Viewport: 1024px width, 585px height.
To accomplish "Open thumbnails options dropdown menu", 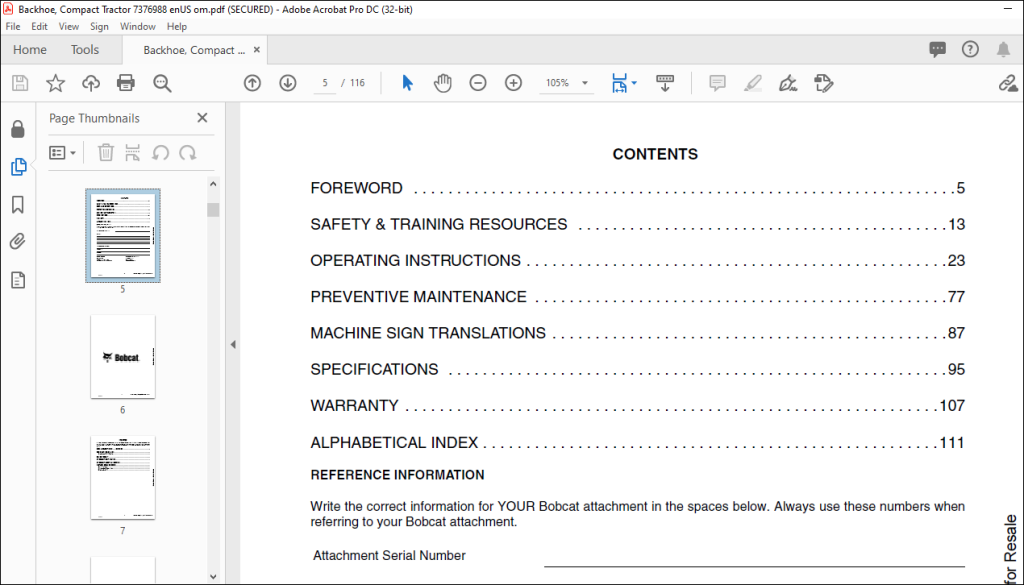I will 63,153.
